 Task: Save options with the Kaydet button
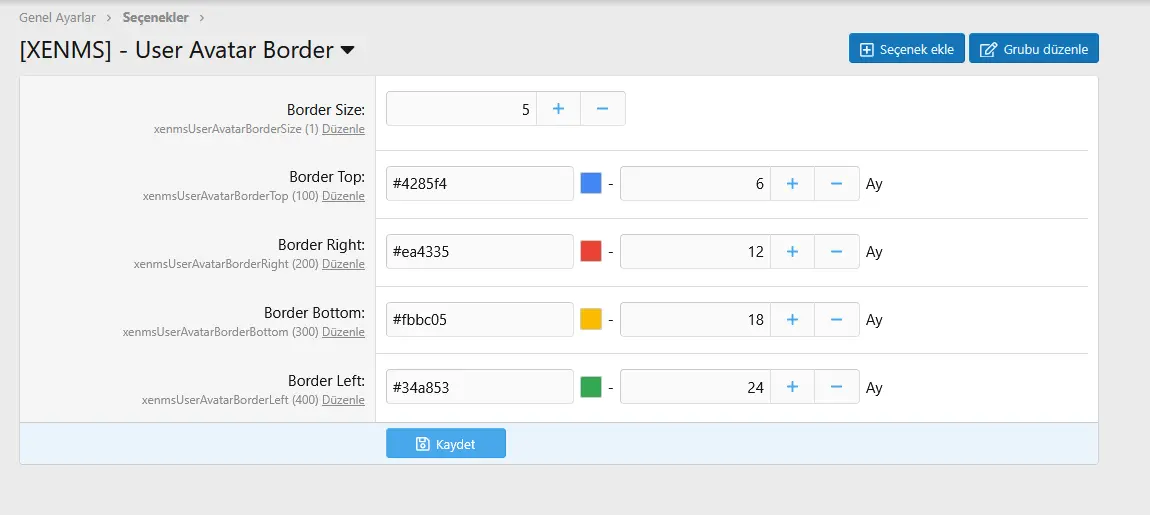tap(446, 443)
